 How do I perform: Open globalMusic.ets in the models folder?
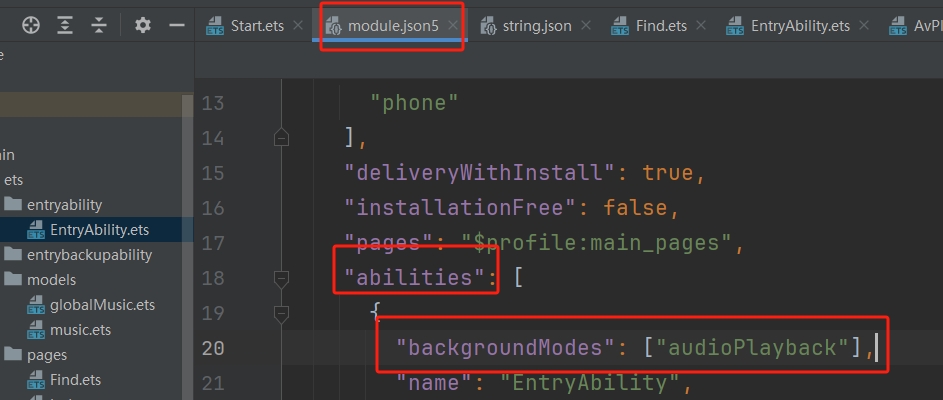tap(102, 305)
